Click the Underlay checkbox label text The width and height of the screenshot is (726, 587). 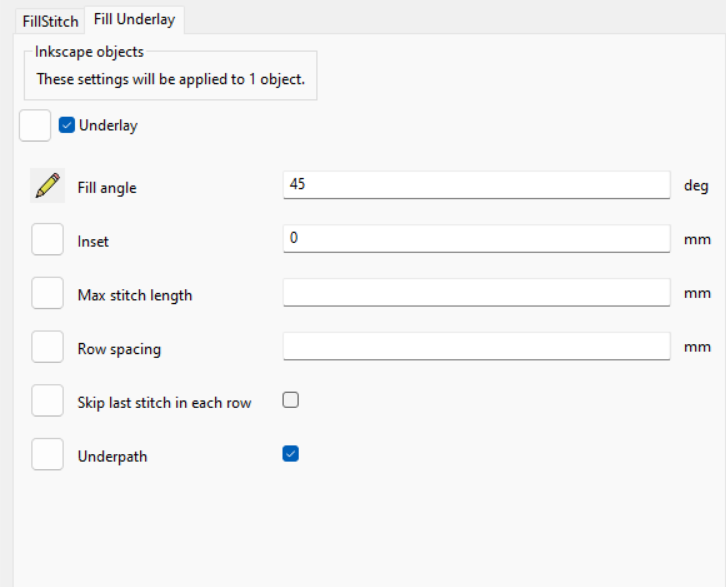click(x=108, y=125)
